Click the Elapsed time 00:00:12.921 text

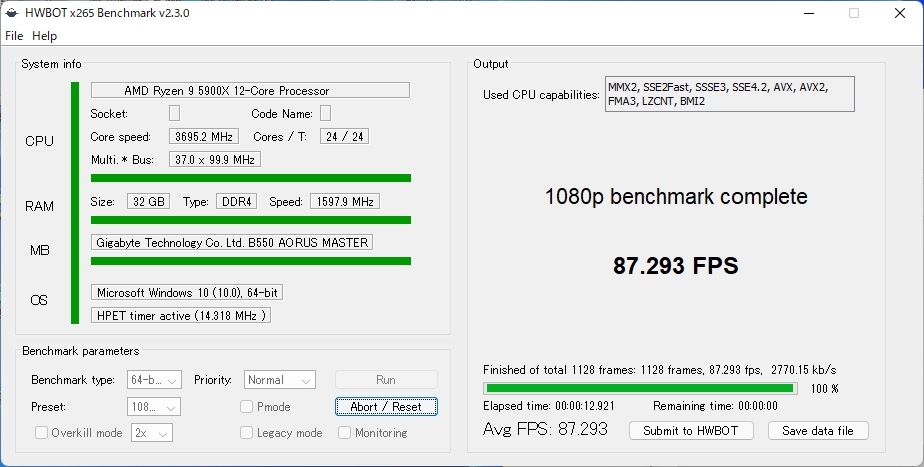tap(549, 406)
